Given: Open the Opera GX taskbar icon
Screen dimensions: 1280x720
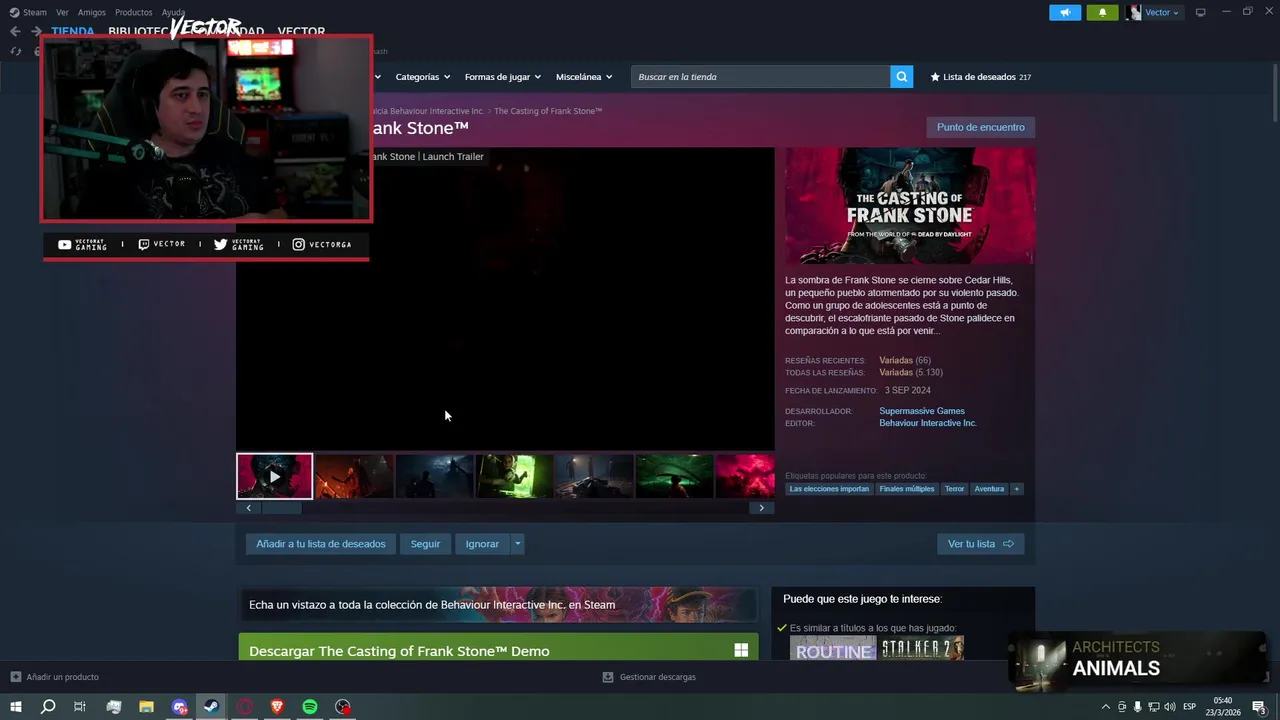Looking at the screenshot, I should pos(245,707).
